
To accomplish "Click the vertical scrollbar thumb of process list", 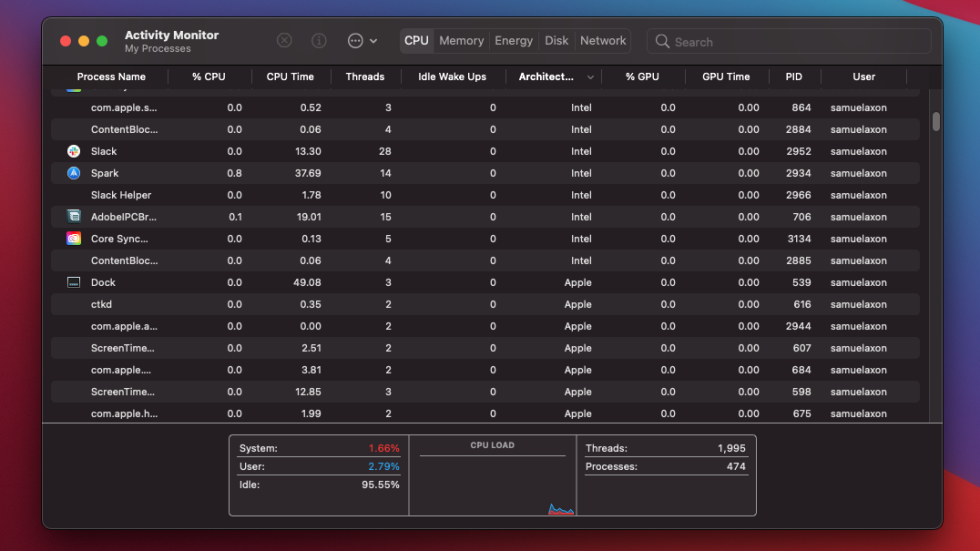I will point(936,121).
